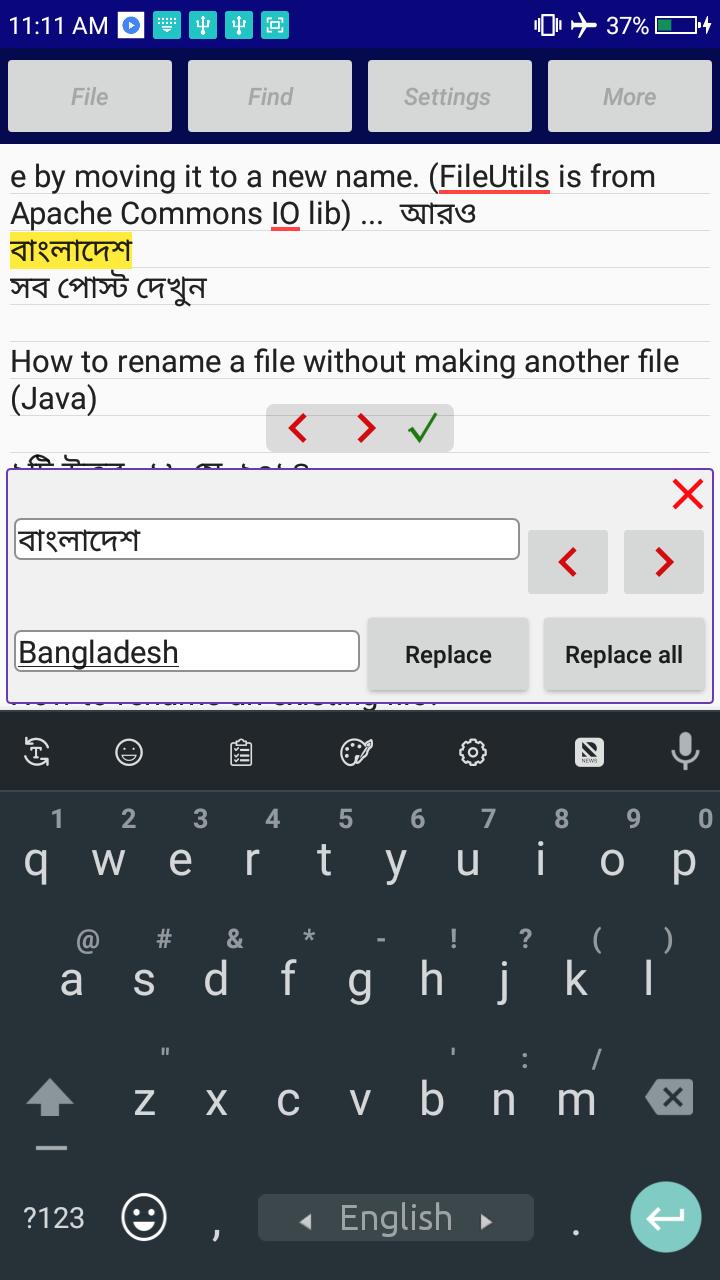The width and height of the screenshot is (720, 1280).
Task: Open keyboard theme palette icon
Action: pos(357,752)
